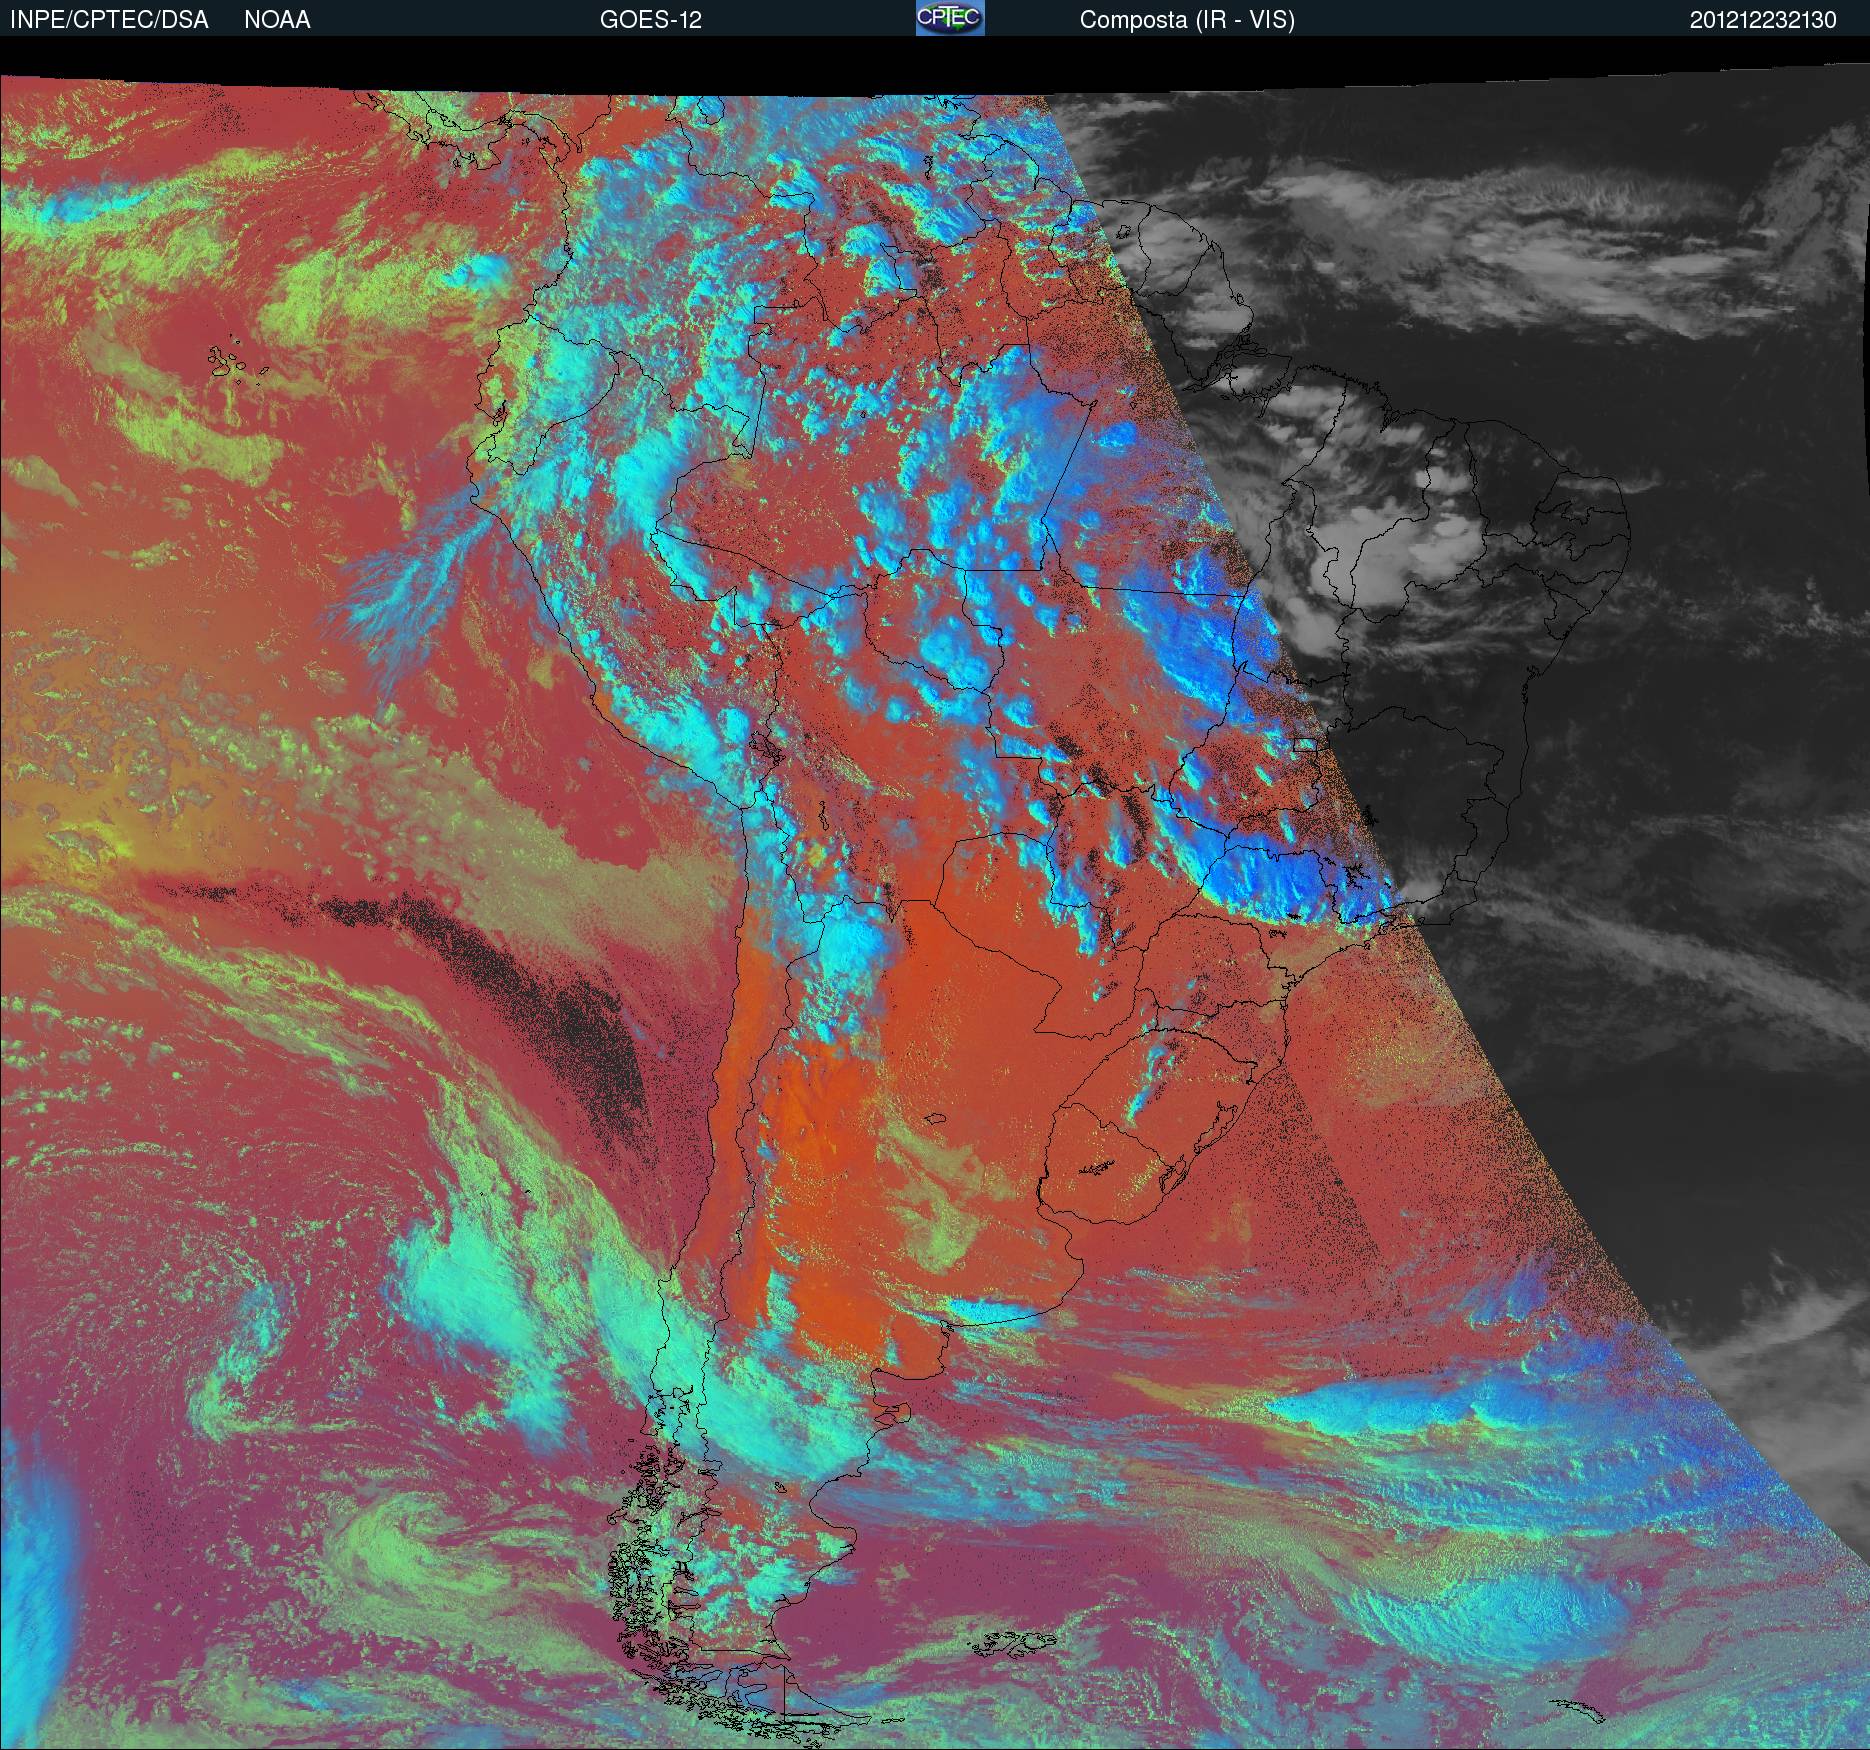This screenshot has height=1750, width=1870.
Task: Select the Composta (IR - VIS) label
Action: coord(1187,20)
